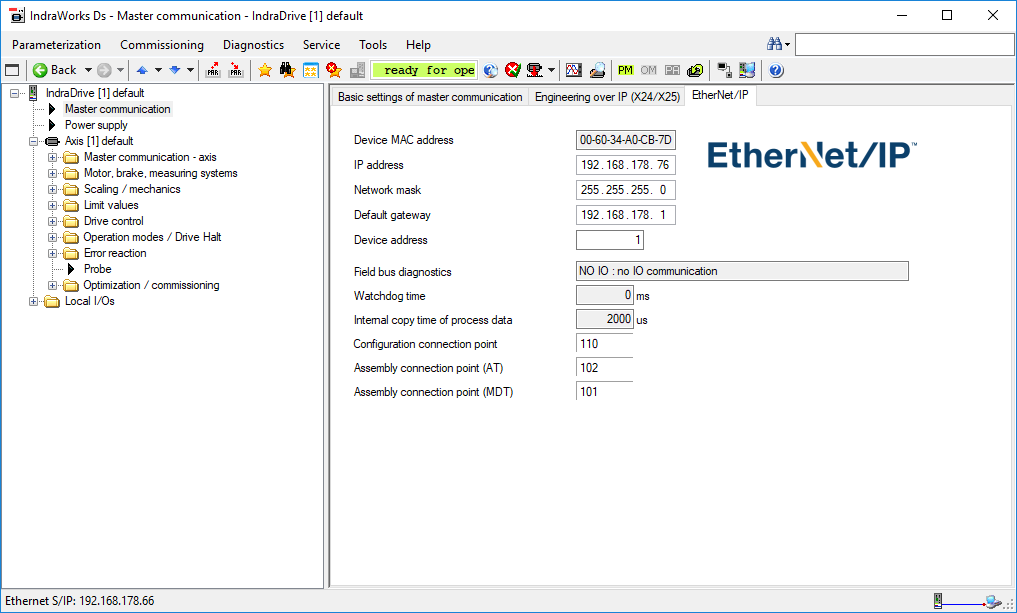Select the EtherNet/IP tab
The width and height of the screenshot is (1017, 613).
coord(720,95)
